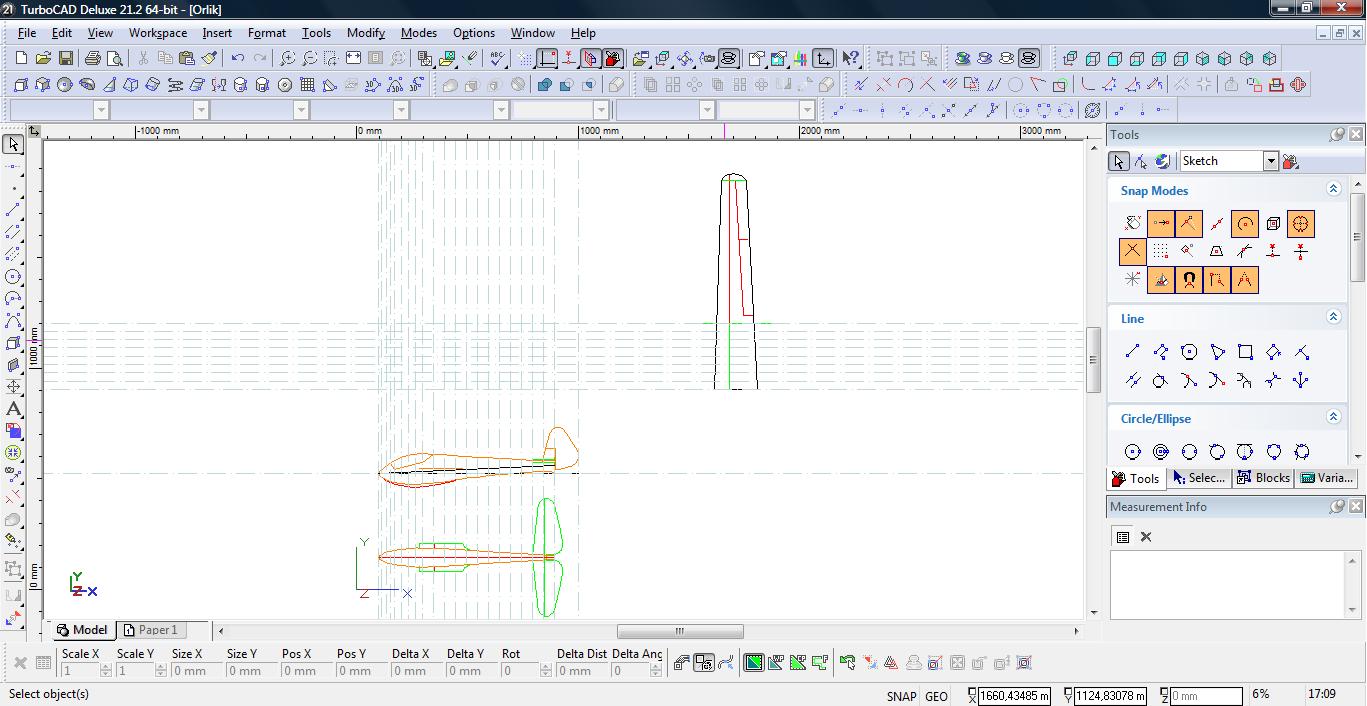
Task: Click the Undo arrow icon
Action: click(237, 59)
